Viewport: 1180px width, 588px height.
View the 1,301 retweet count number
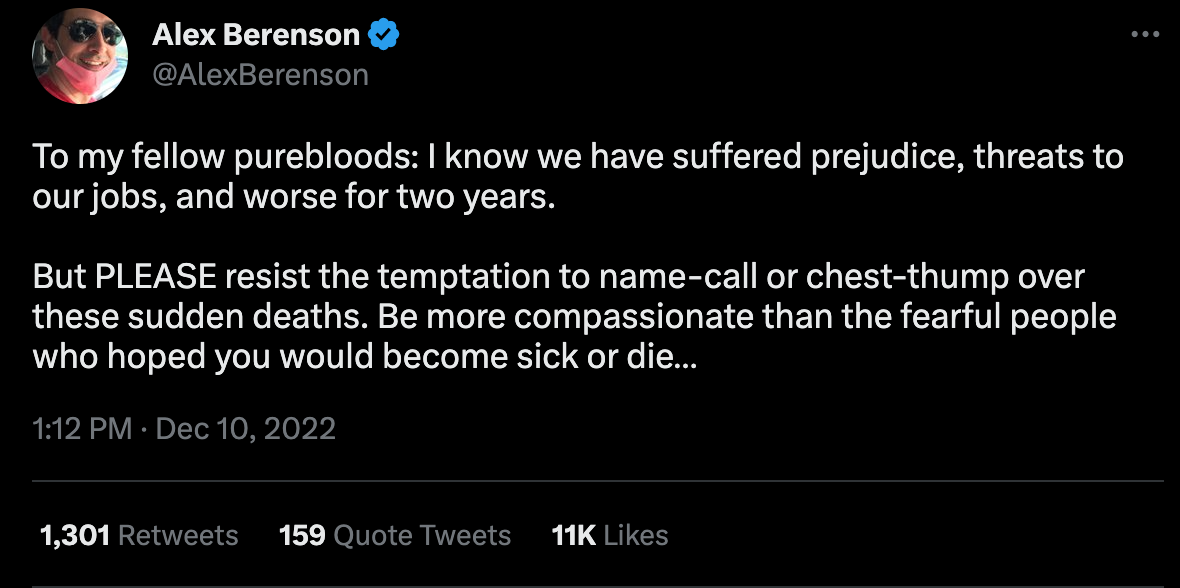[73, 535]
